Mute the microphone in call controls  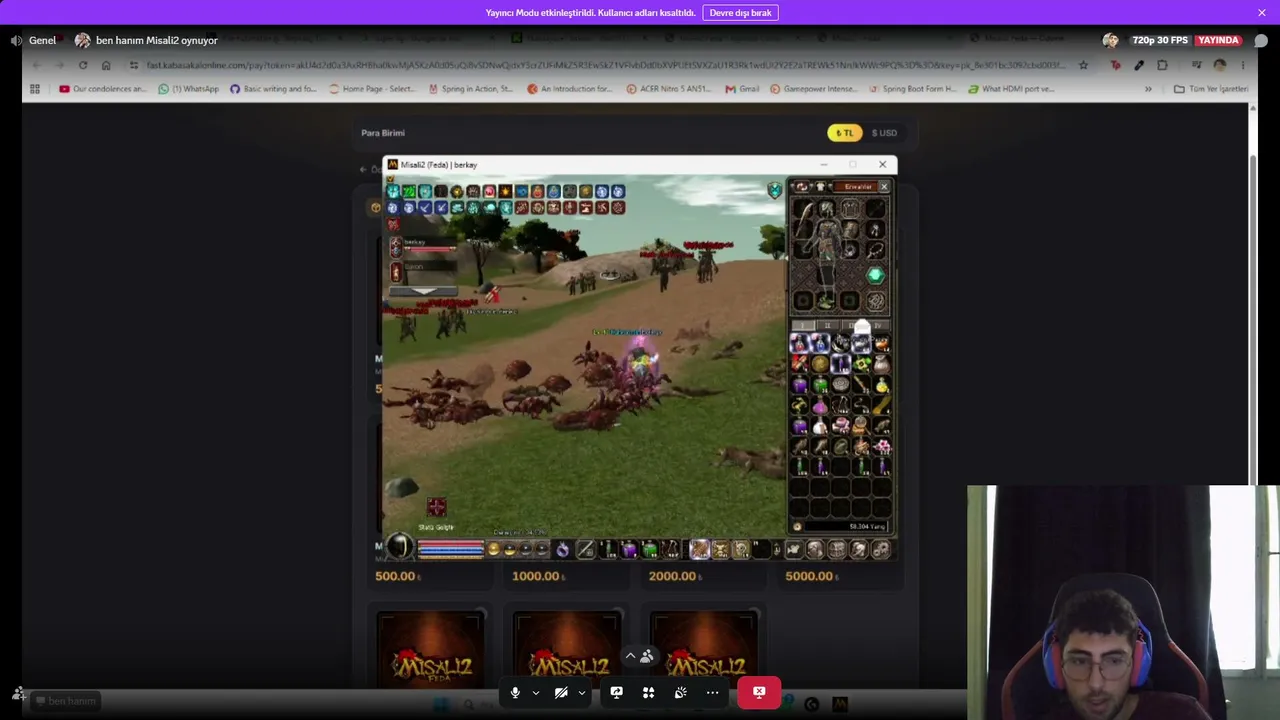pyautogui.click(x=515, y=692)
